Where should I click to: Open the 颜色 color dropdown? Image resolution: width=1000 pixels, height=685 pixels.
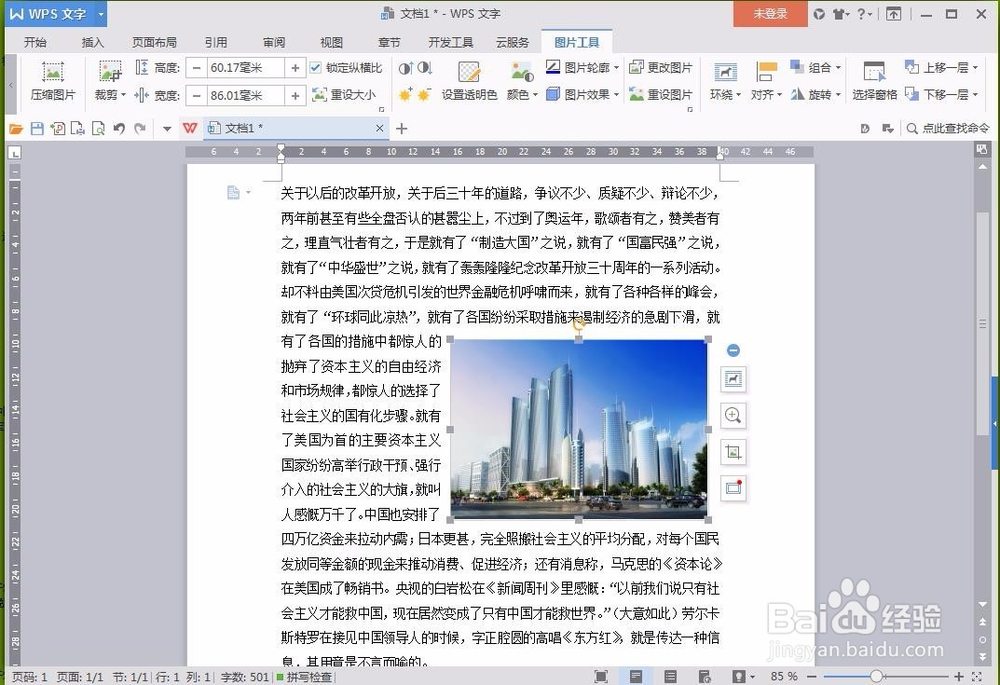[x=522, y=81]
